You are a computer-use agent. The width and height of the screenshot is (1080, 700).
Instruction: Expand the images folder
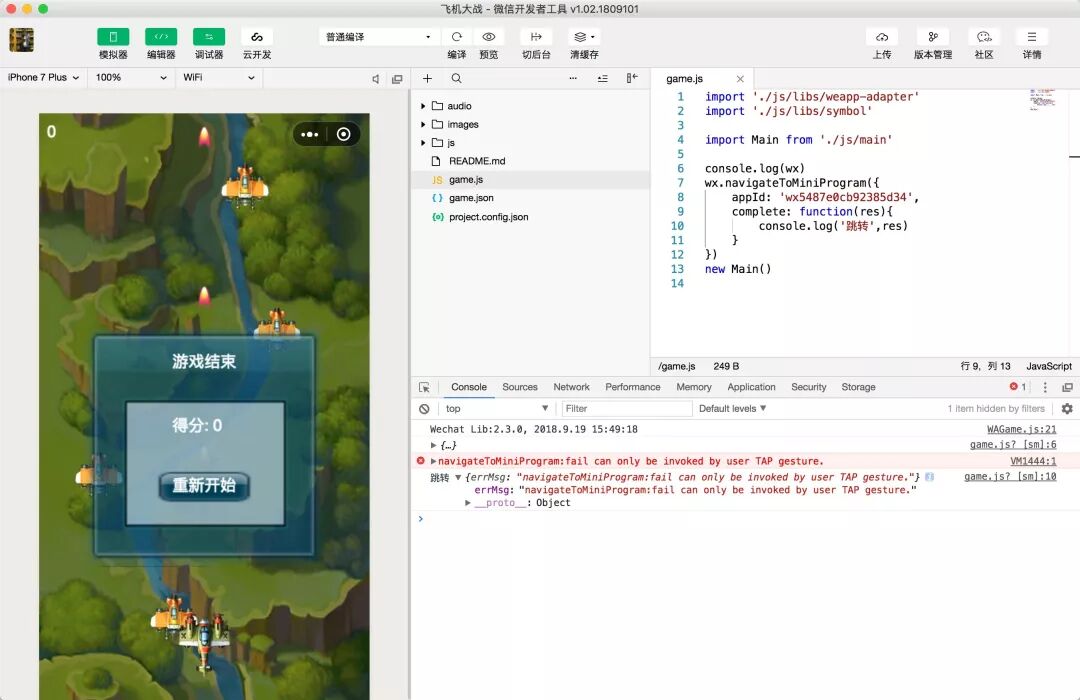tap(423, 125)
